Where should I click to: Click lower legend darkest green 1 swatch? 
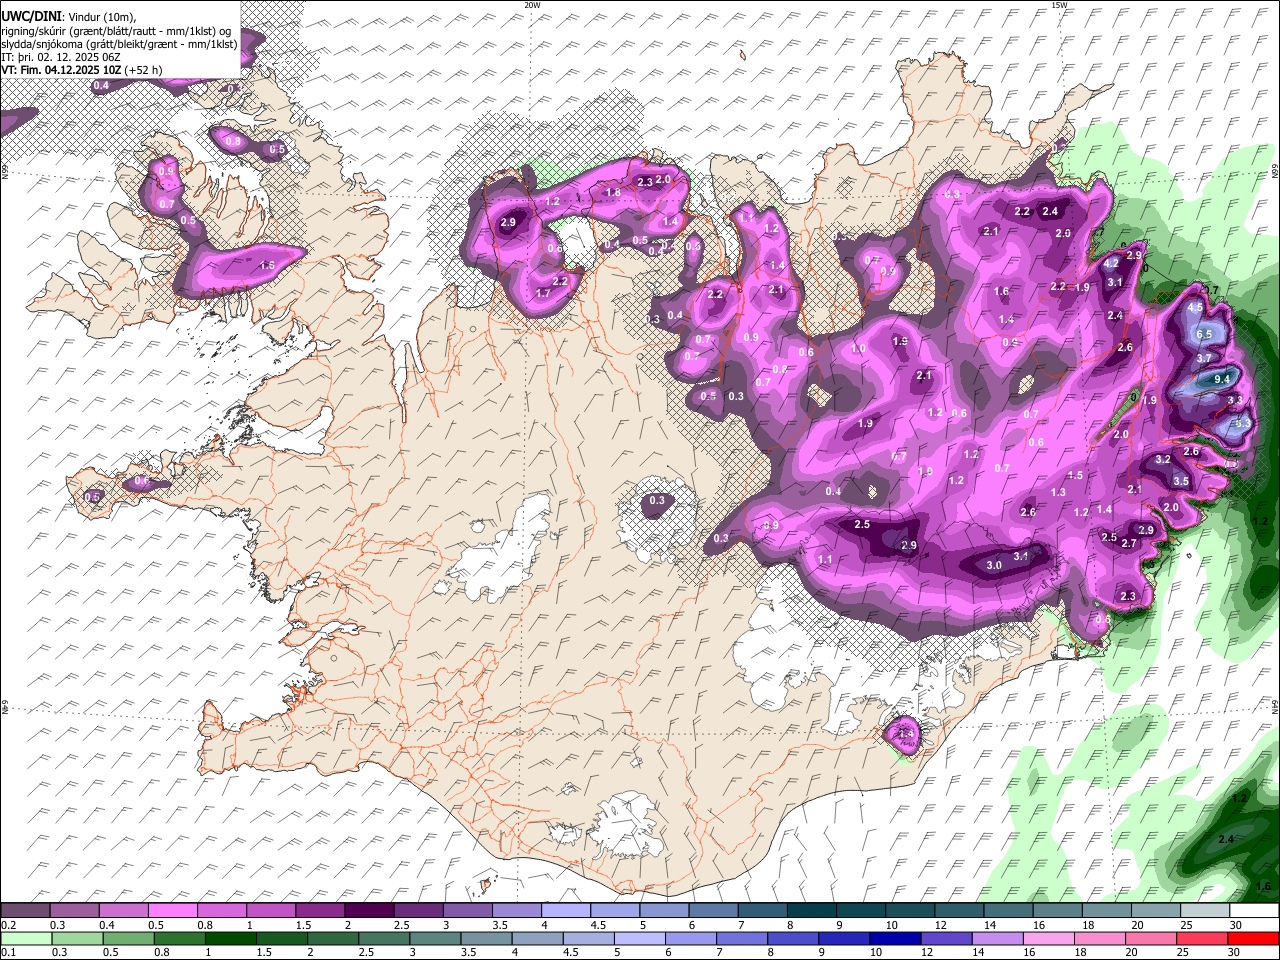pos(230,939)
